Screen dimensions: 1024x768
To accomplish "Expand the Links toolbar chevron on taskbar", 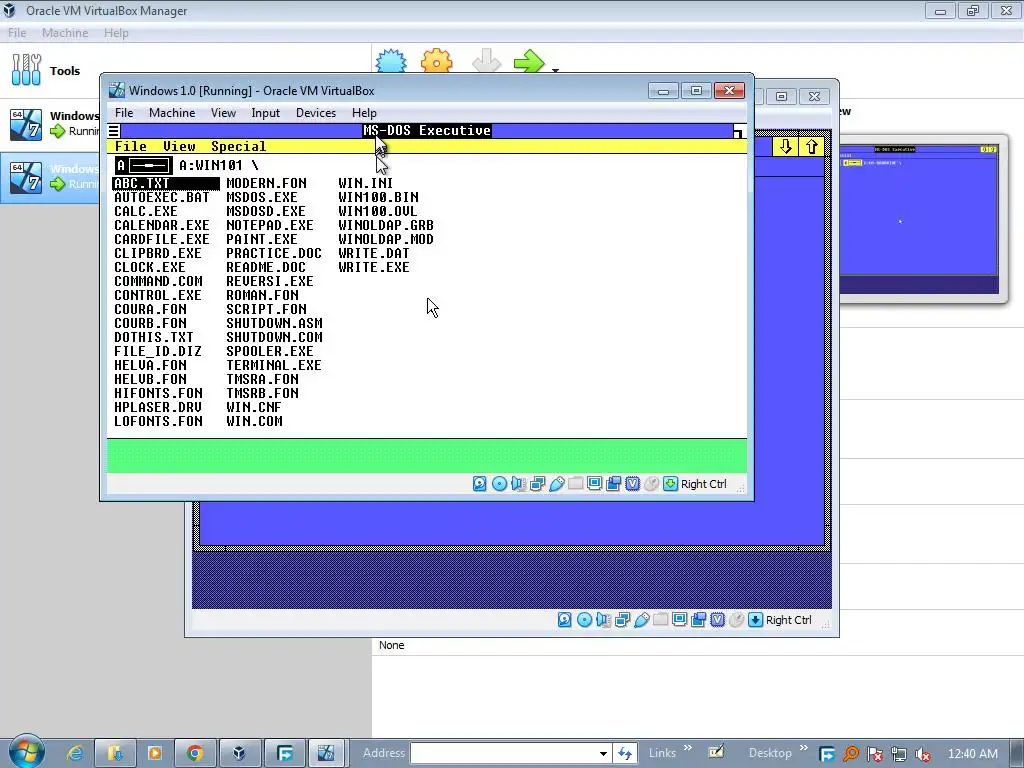I will 688,748.
